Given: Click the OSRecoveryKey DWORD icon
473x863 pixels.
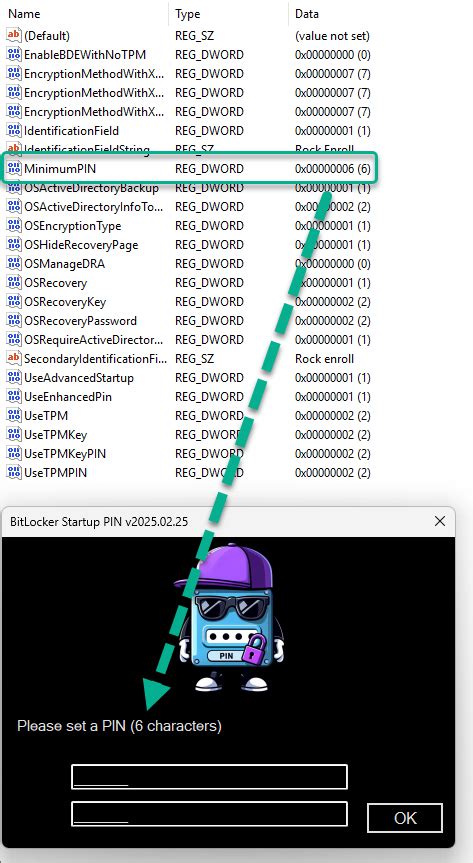Looking at the screenshot, I should [x=14, y=302].
